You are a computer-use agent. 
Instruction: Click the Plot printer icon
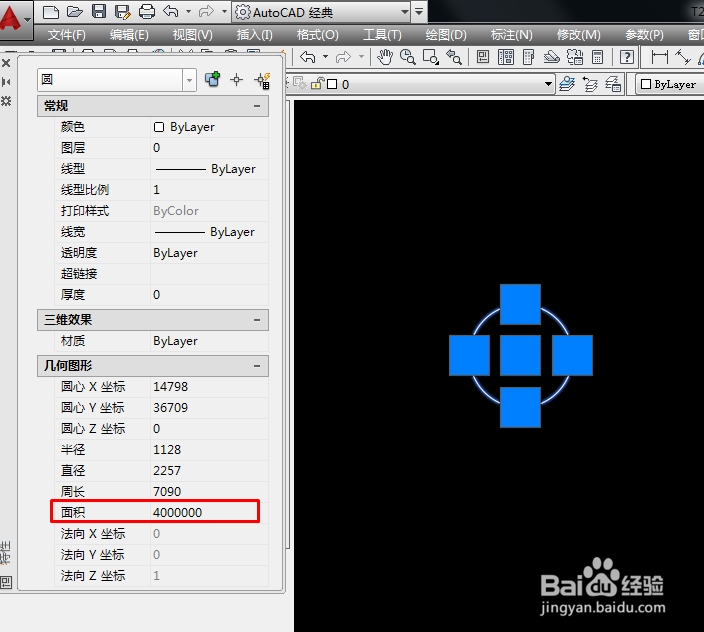[146, 12]
